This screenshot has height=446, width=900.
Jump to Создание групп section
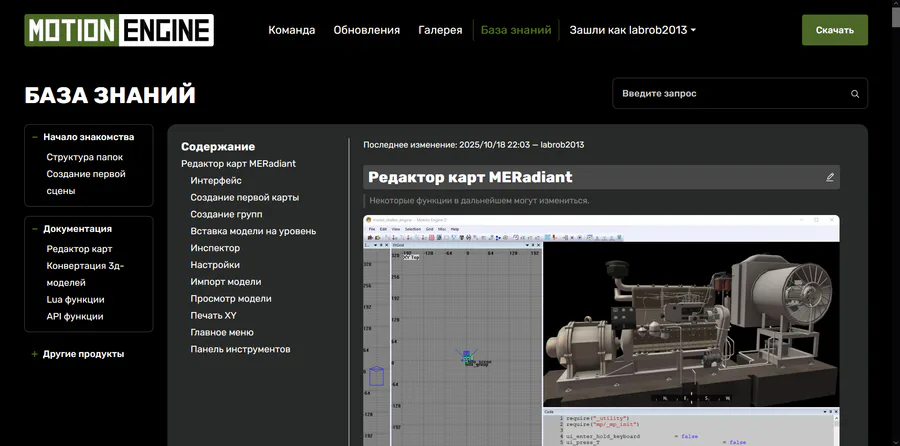click(226, 214)
